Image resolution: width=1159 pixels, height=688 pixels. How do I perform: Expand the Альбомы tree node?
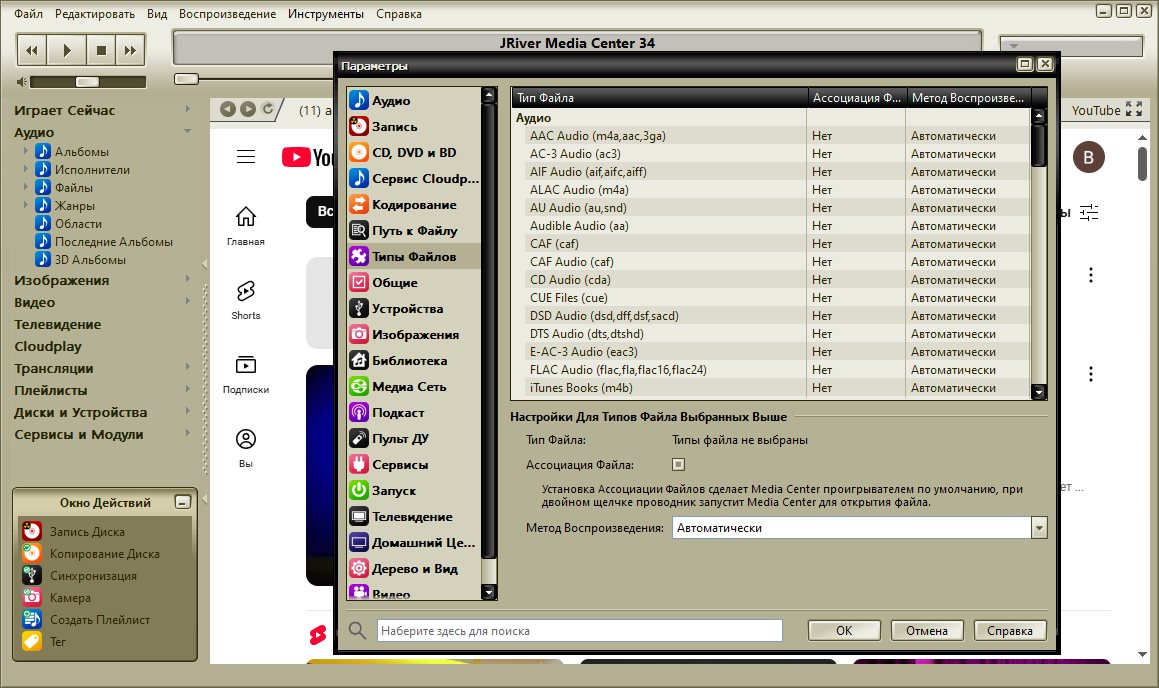[26, 152]
